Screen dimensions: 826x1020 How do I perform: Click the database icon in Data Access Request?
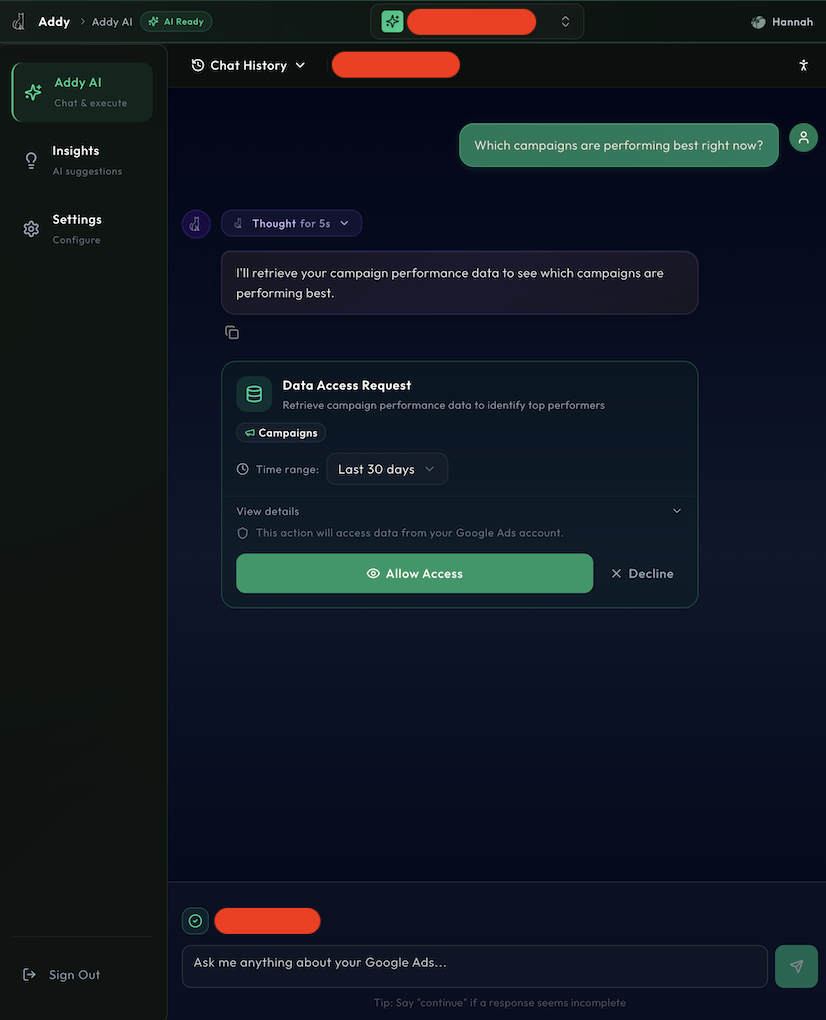pyautogui.click(x=254, y=394)
